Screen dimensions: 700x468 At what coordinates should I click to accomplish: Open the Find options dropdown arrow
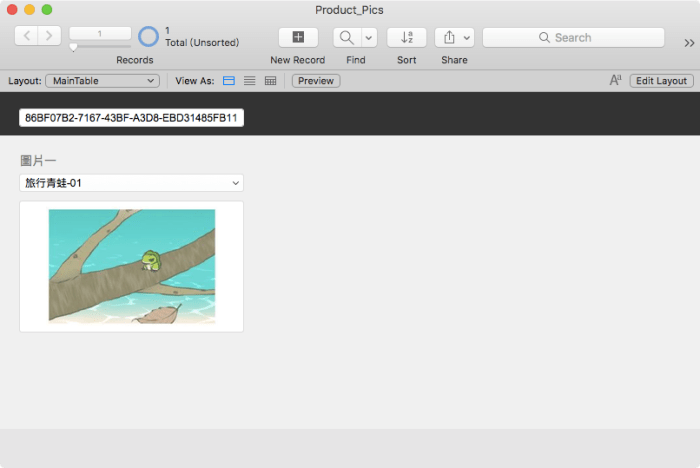click(x=369, y=37)
